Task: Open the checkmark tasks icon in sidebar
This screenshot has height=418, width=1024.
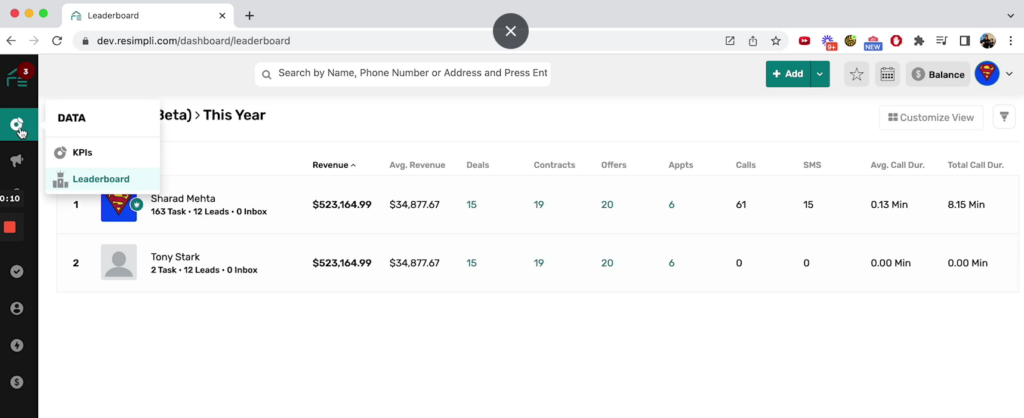Action: [x=17, y=271]
